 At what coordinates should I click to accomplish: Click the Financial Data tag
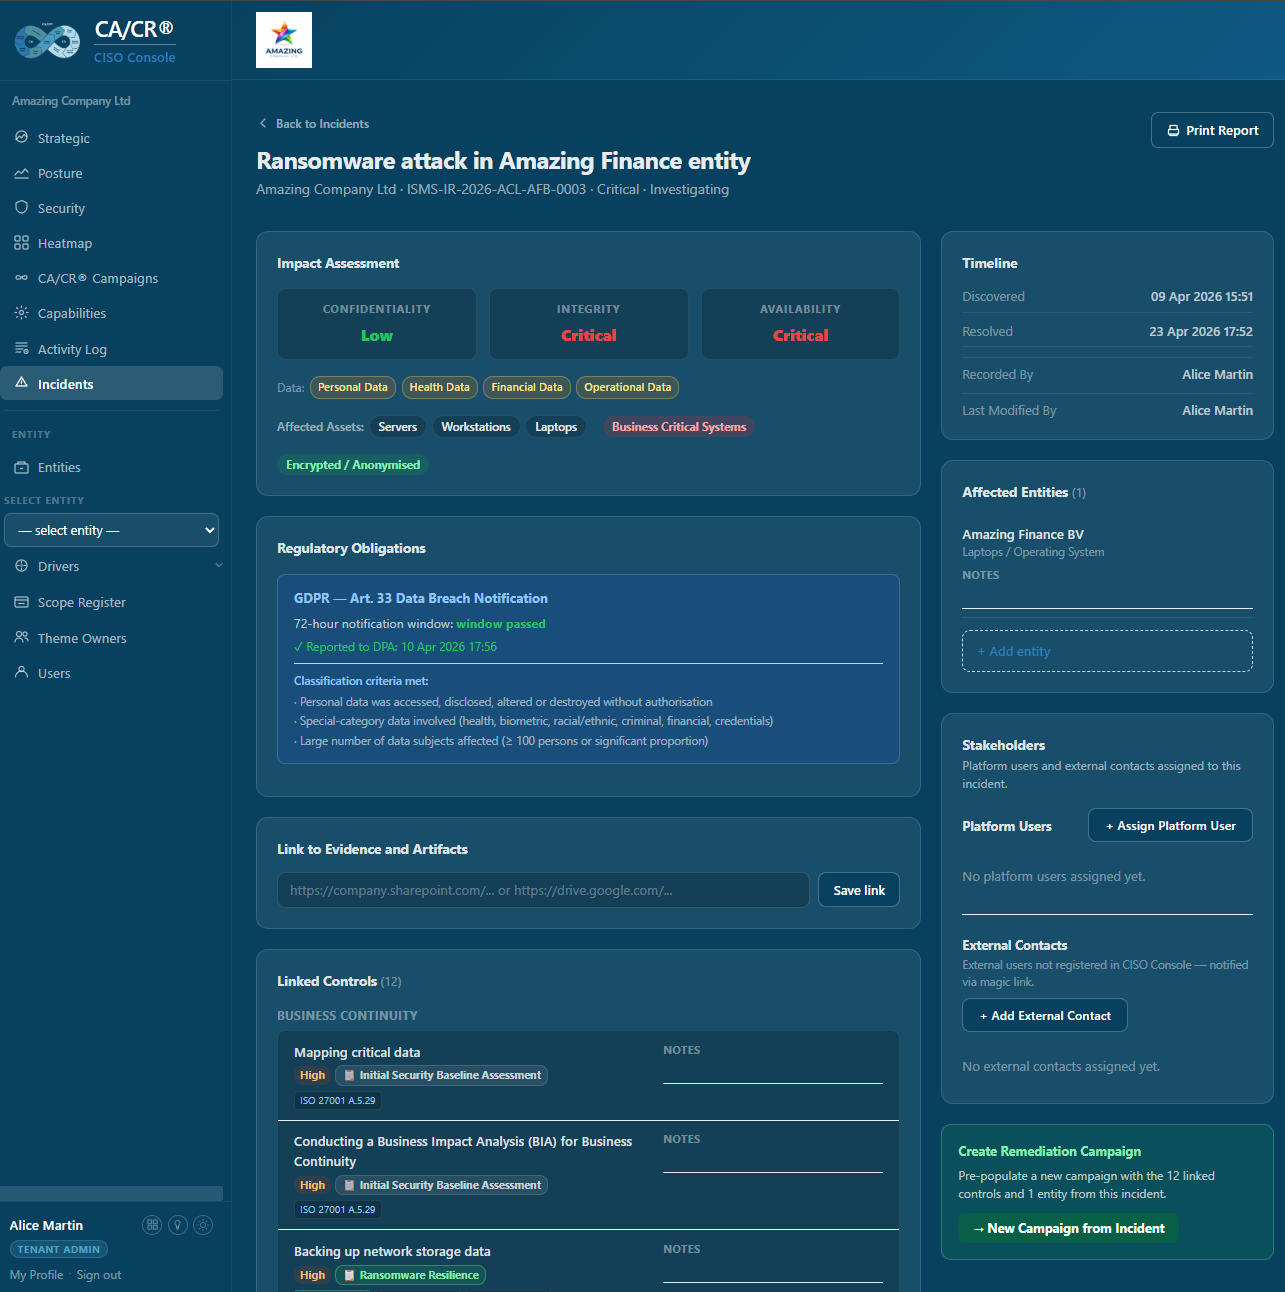click(x=527, y=387)
